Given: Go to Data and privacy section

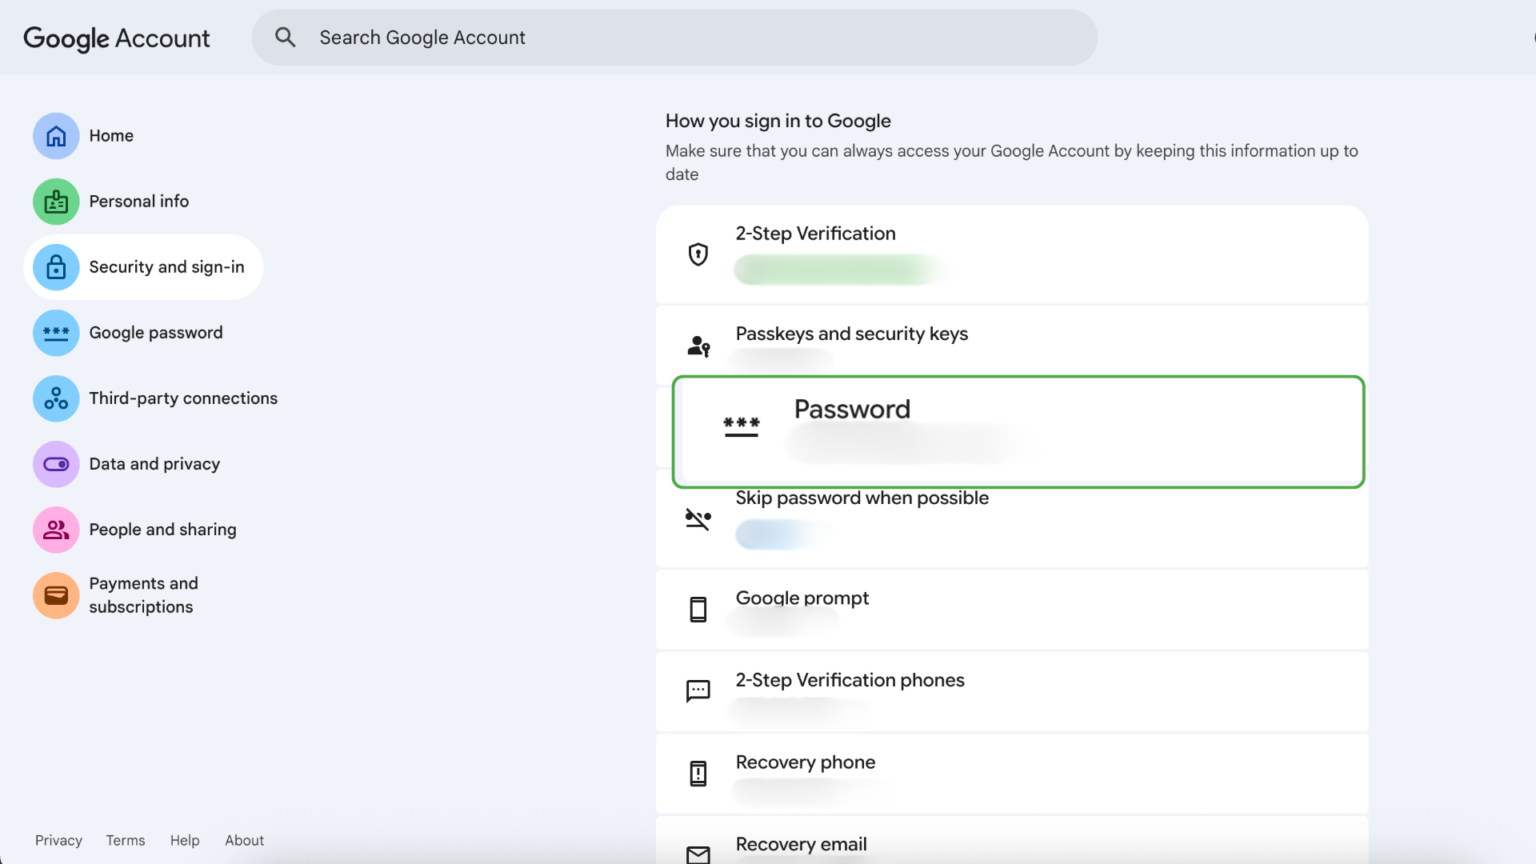Looking at the screenshot, I should tap(154, 464).
